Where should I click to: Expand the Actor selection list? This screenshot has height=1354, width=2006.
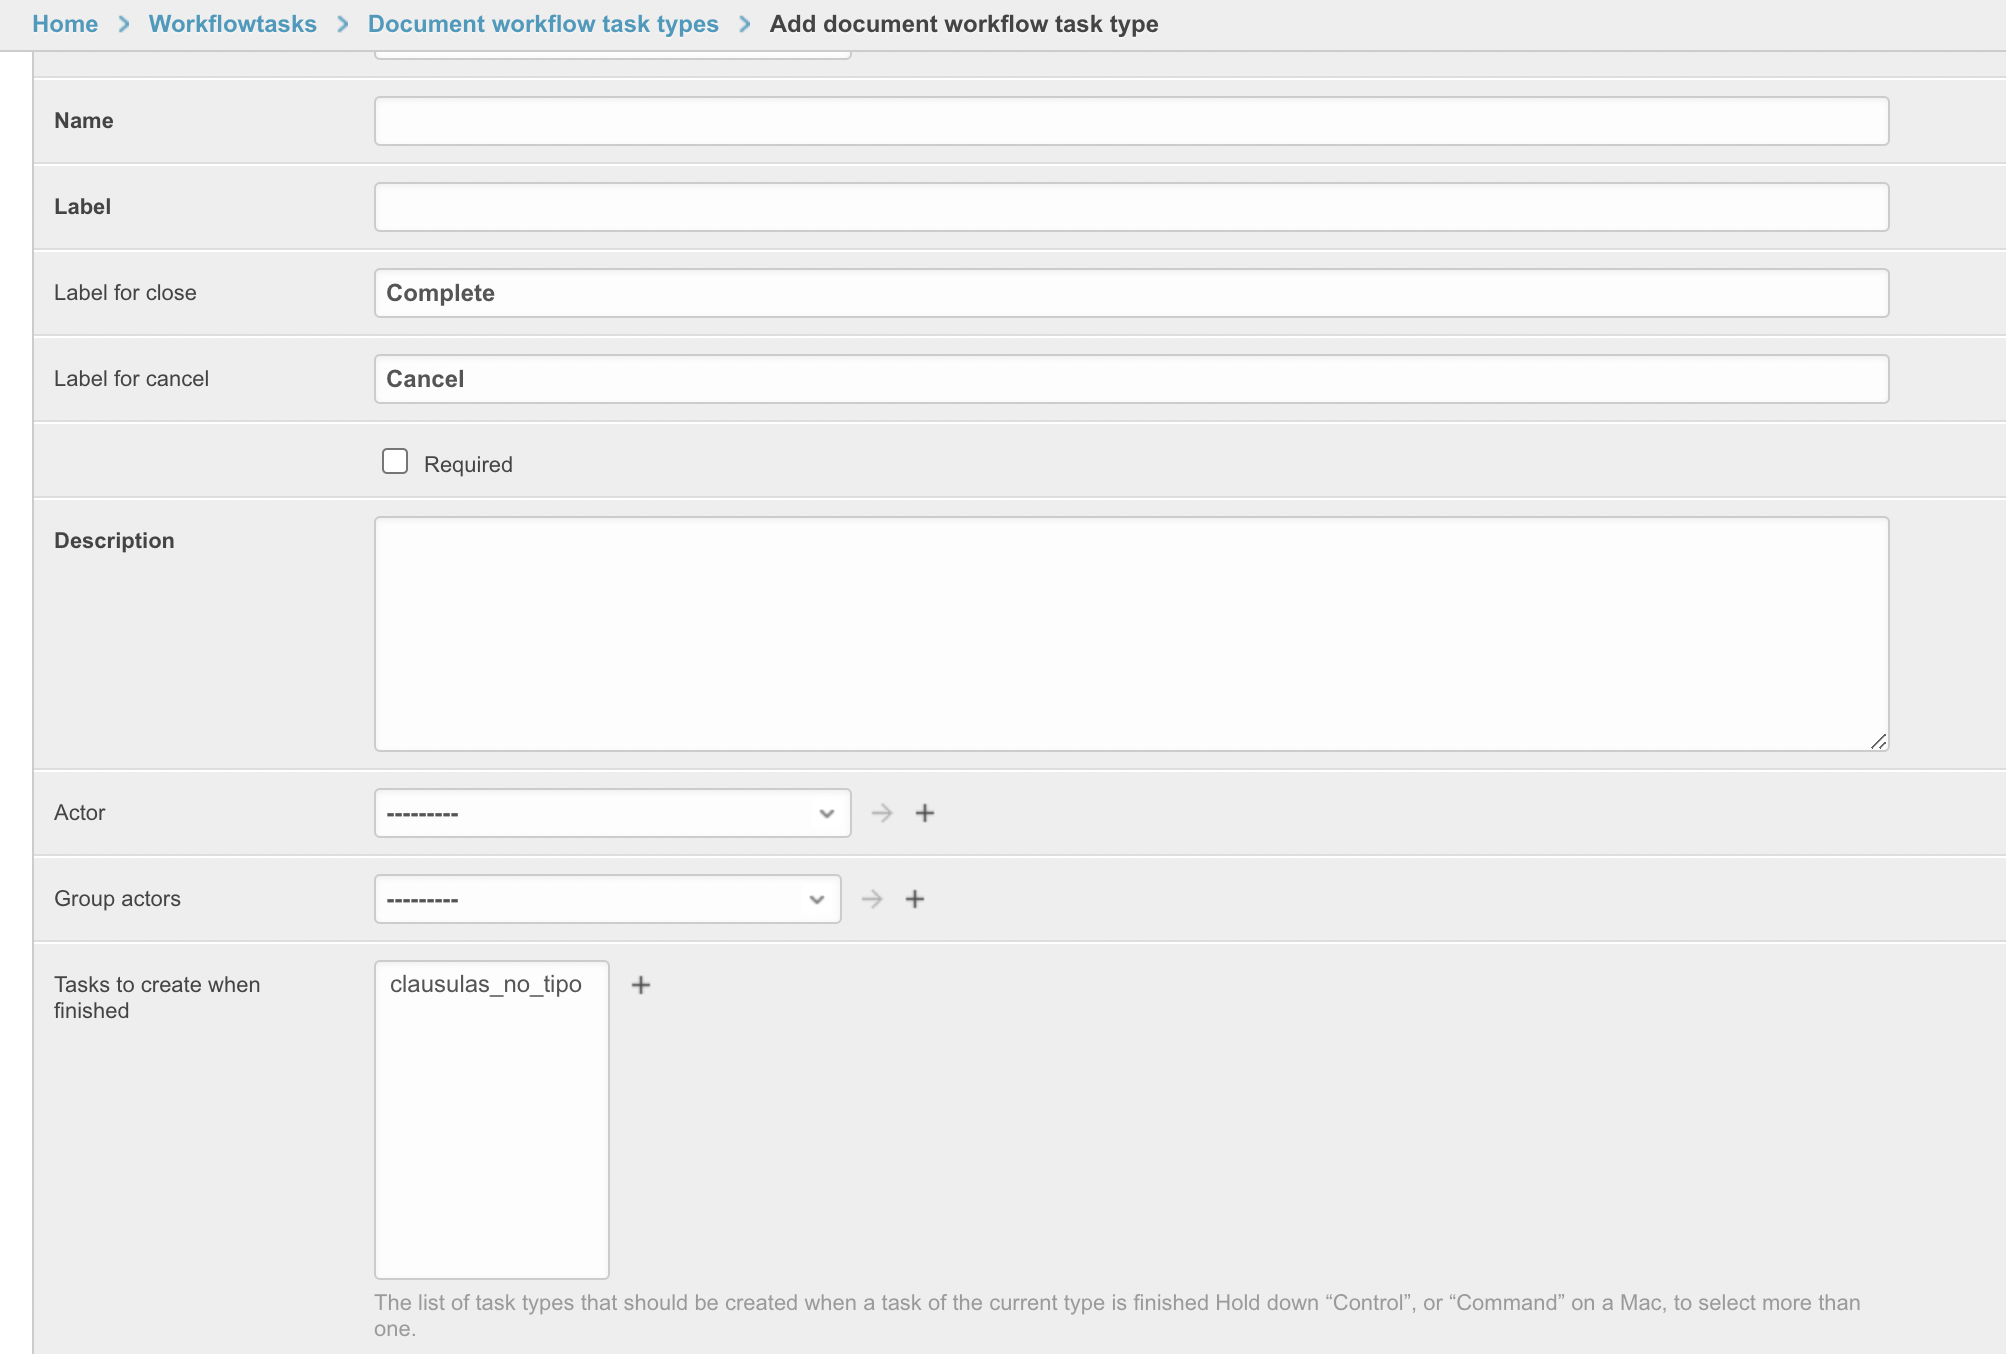612,813
